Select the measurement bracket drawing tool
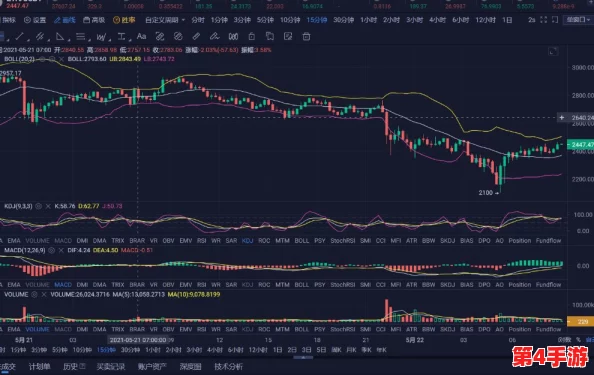Viewport: 594px width, 375px height. pyautogui.click(x=121, y=36)
